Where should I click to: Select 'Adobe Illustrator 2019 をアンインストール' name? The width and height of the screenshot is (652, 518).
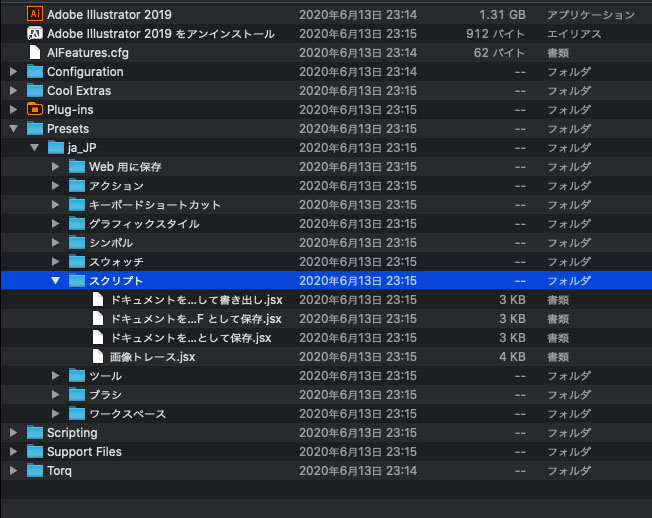click(161, 34)
